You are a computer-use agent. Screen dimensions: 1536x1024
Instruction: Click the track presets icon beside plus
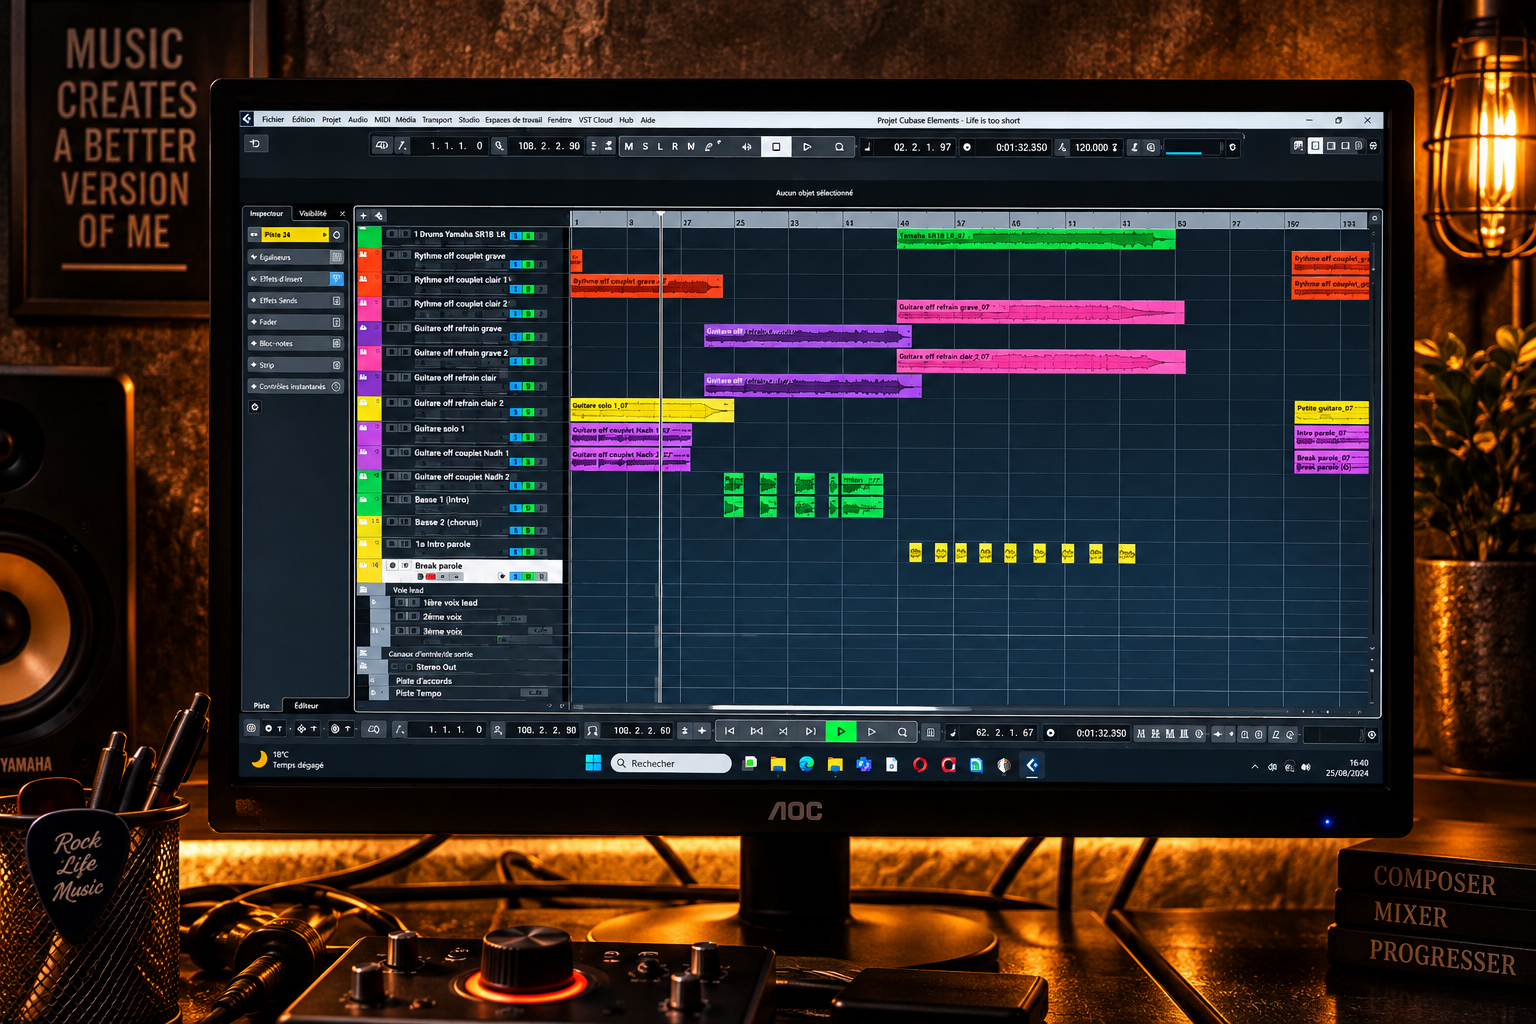[379, 216]
